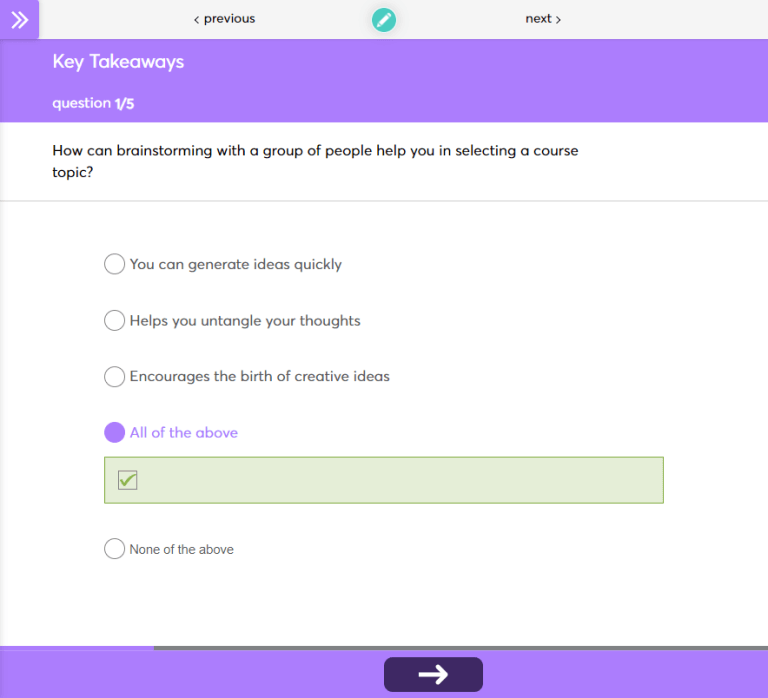Select "You can generate ideas quickly" option

(115, 264)
